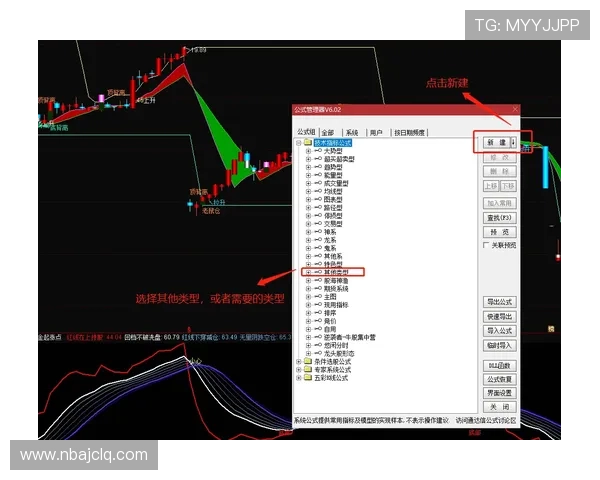Expand the 其他类型 tree node

pos(308,272)
